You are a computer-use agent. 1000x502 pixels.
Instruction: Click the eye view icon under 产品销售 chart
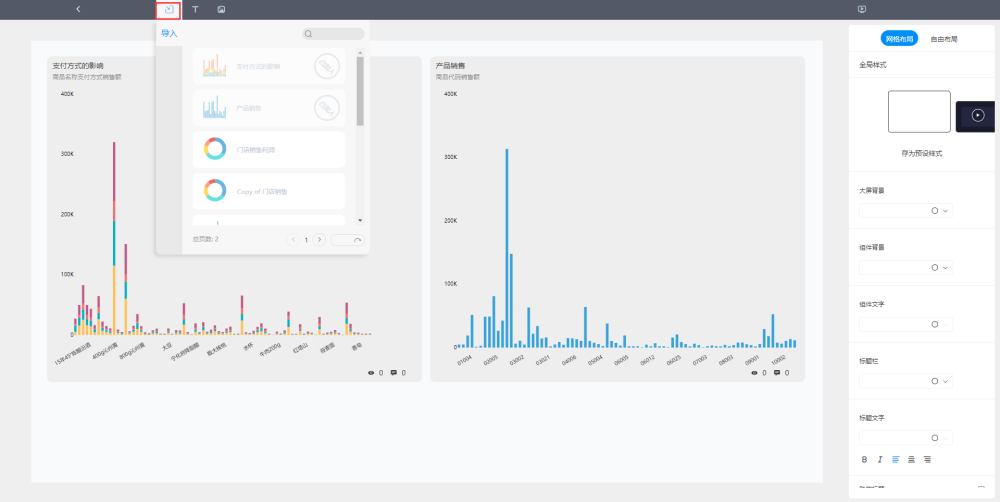[754, 373]
